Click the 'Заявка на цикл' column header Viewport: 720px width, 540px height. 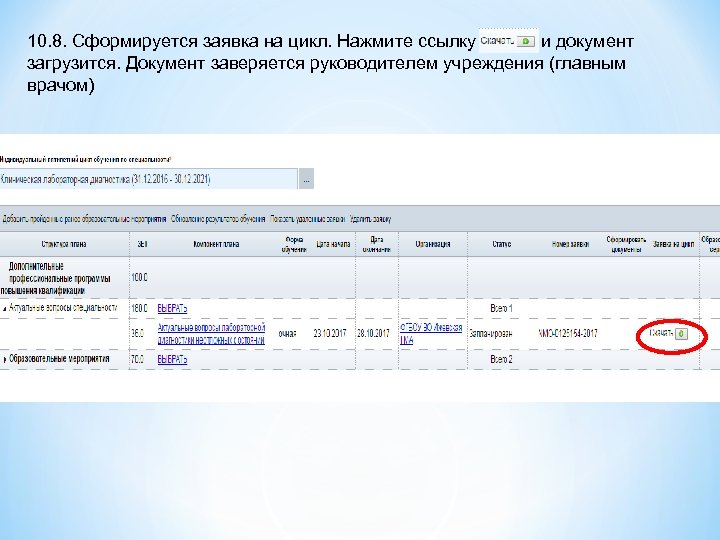coord(673,244)
